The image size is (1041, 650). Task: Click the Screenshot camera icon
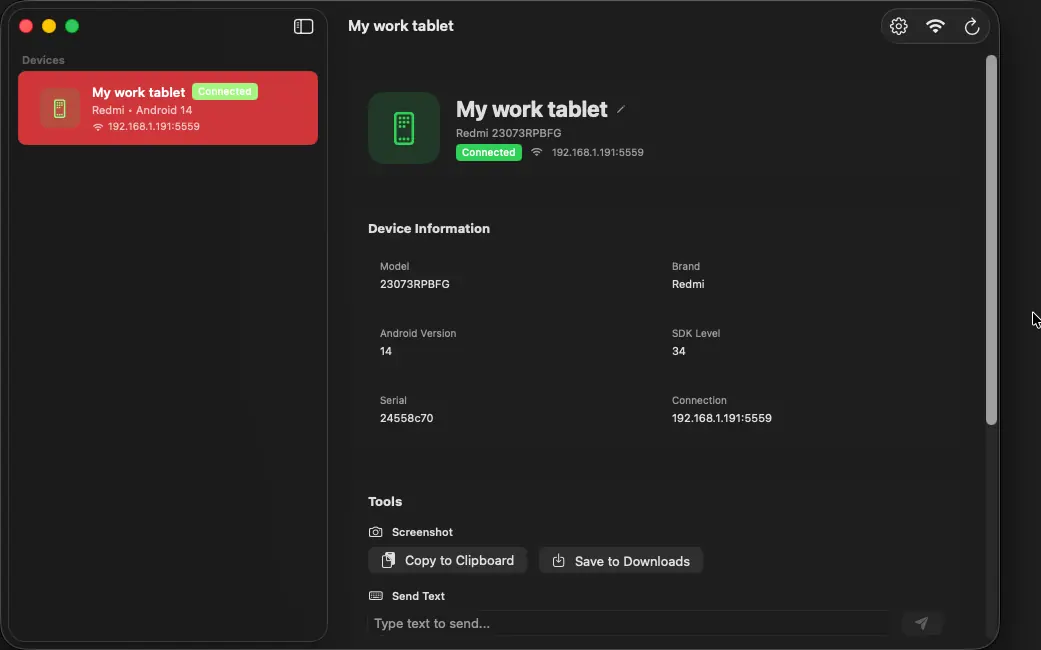click(376, 532)
